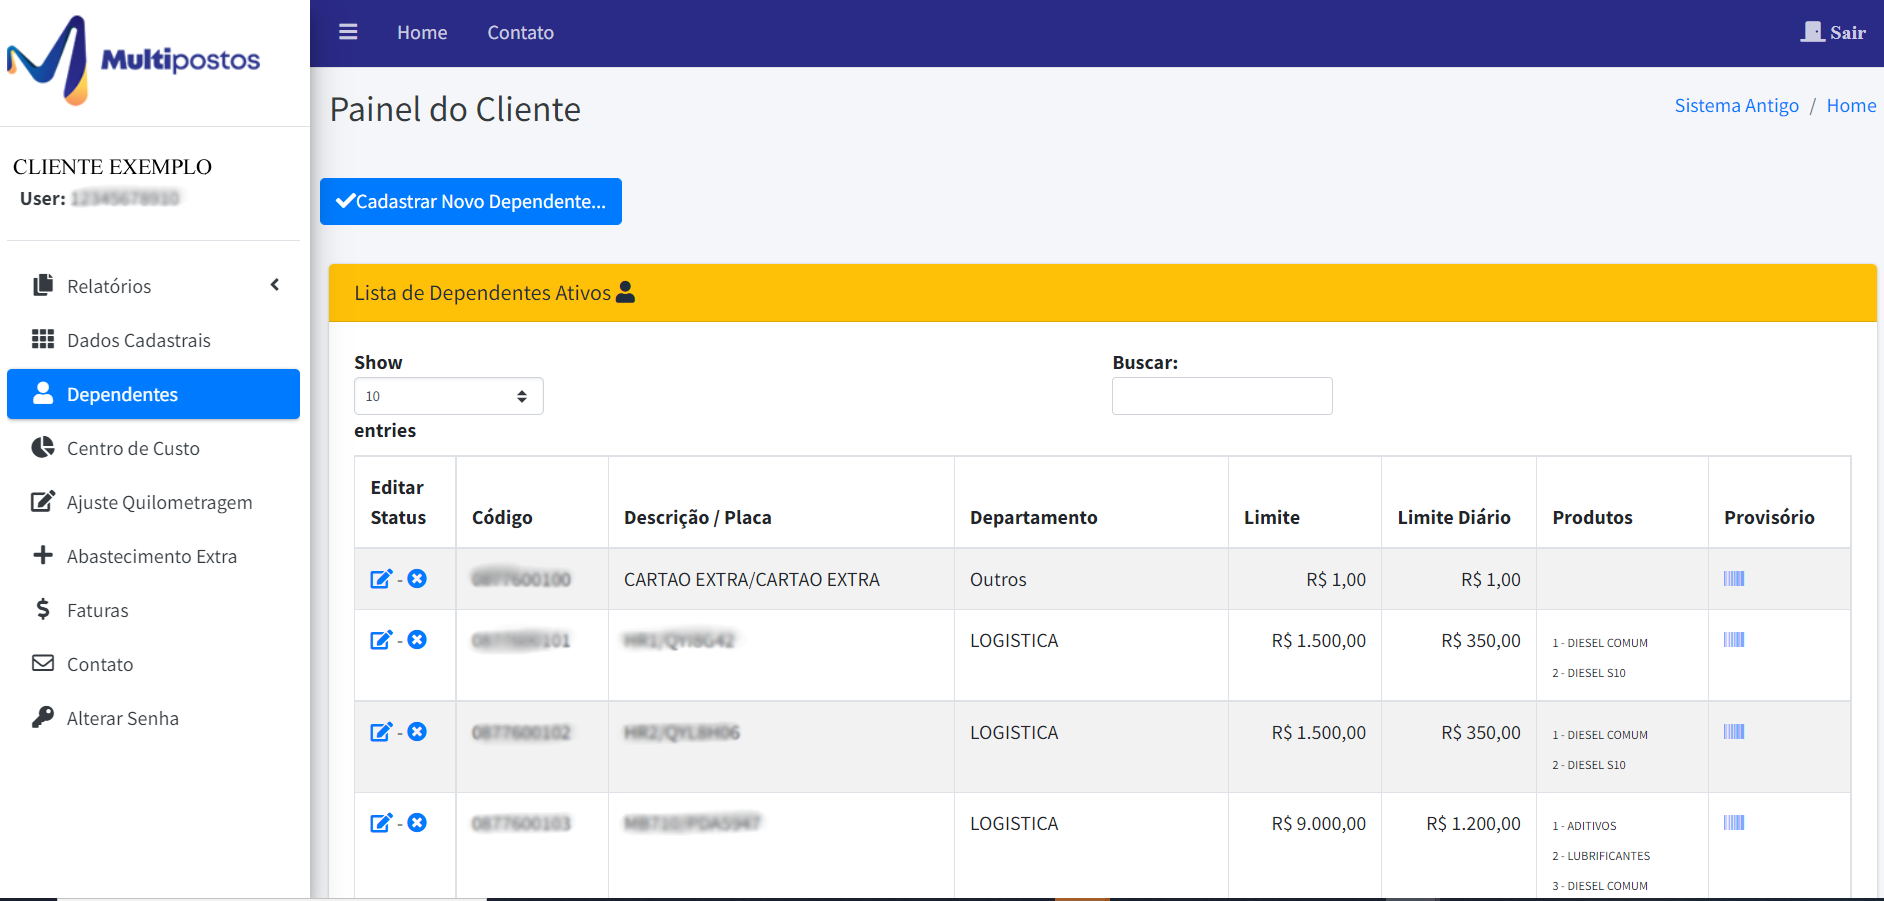1884x901 pixels.
Task: Follow the Sistema Antigo breadcrumb link
Action: (x=1737, y=105)
